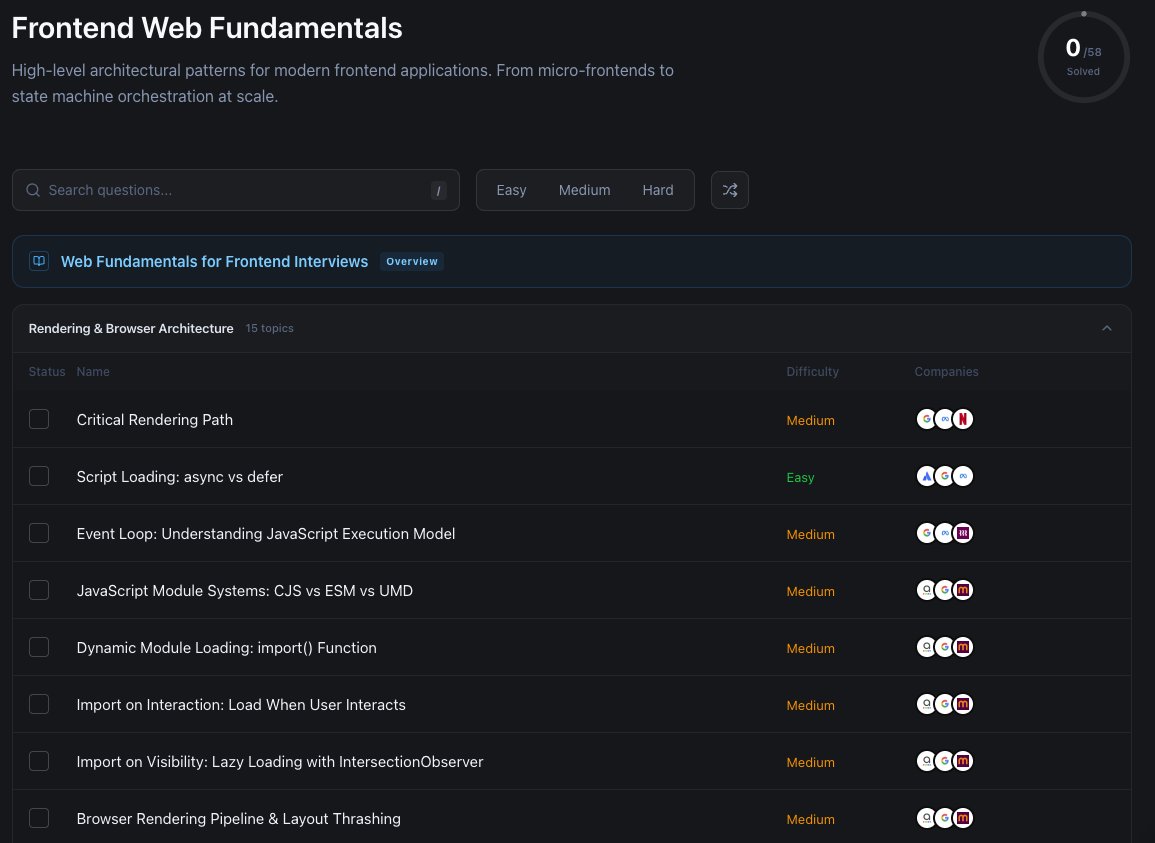The height and width of the screenshot is (843, 1155).
Task: Click Google icon in Event Loop row
Action: [927, 533]
